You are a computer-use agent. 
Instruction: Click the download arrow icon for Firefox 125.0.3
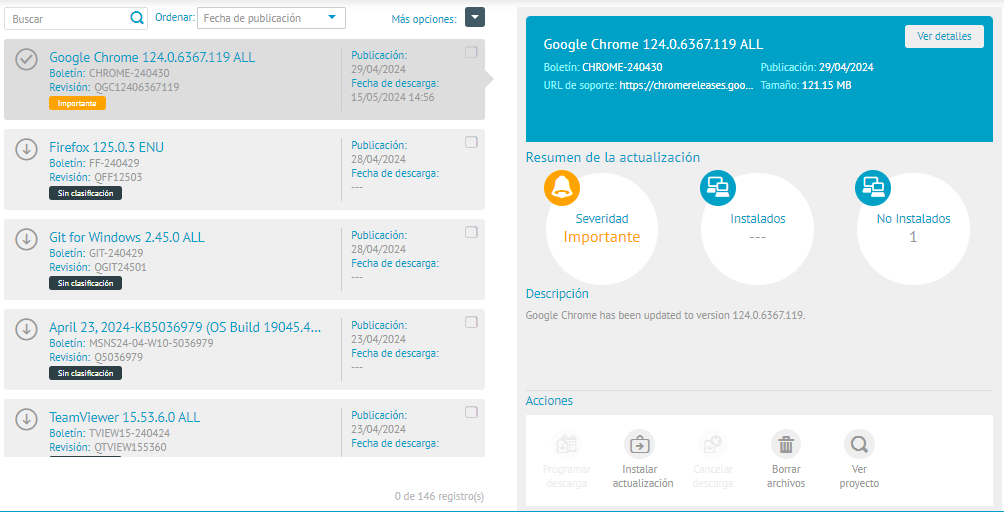point(26,149)
